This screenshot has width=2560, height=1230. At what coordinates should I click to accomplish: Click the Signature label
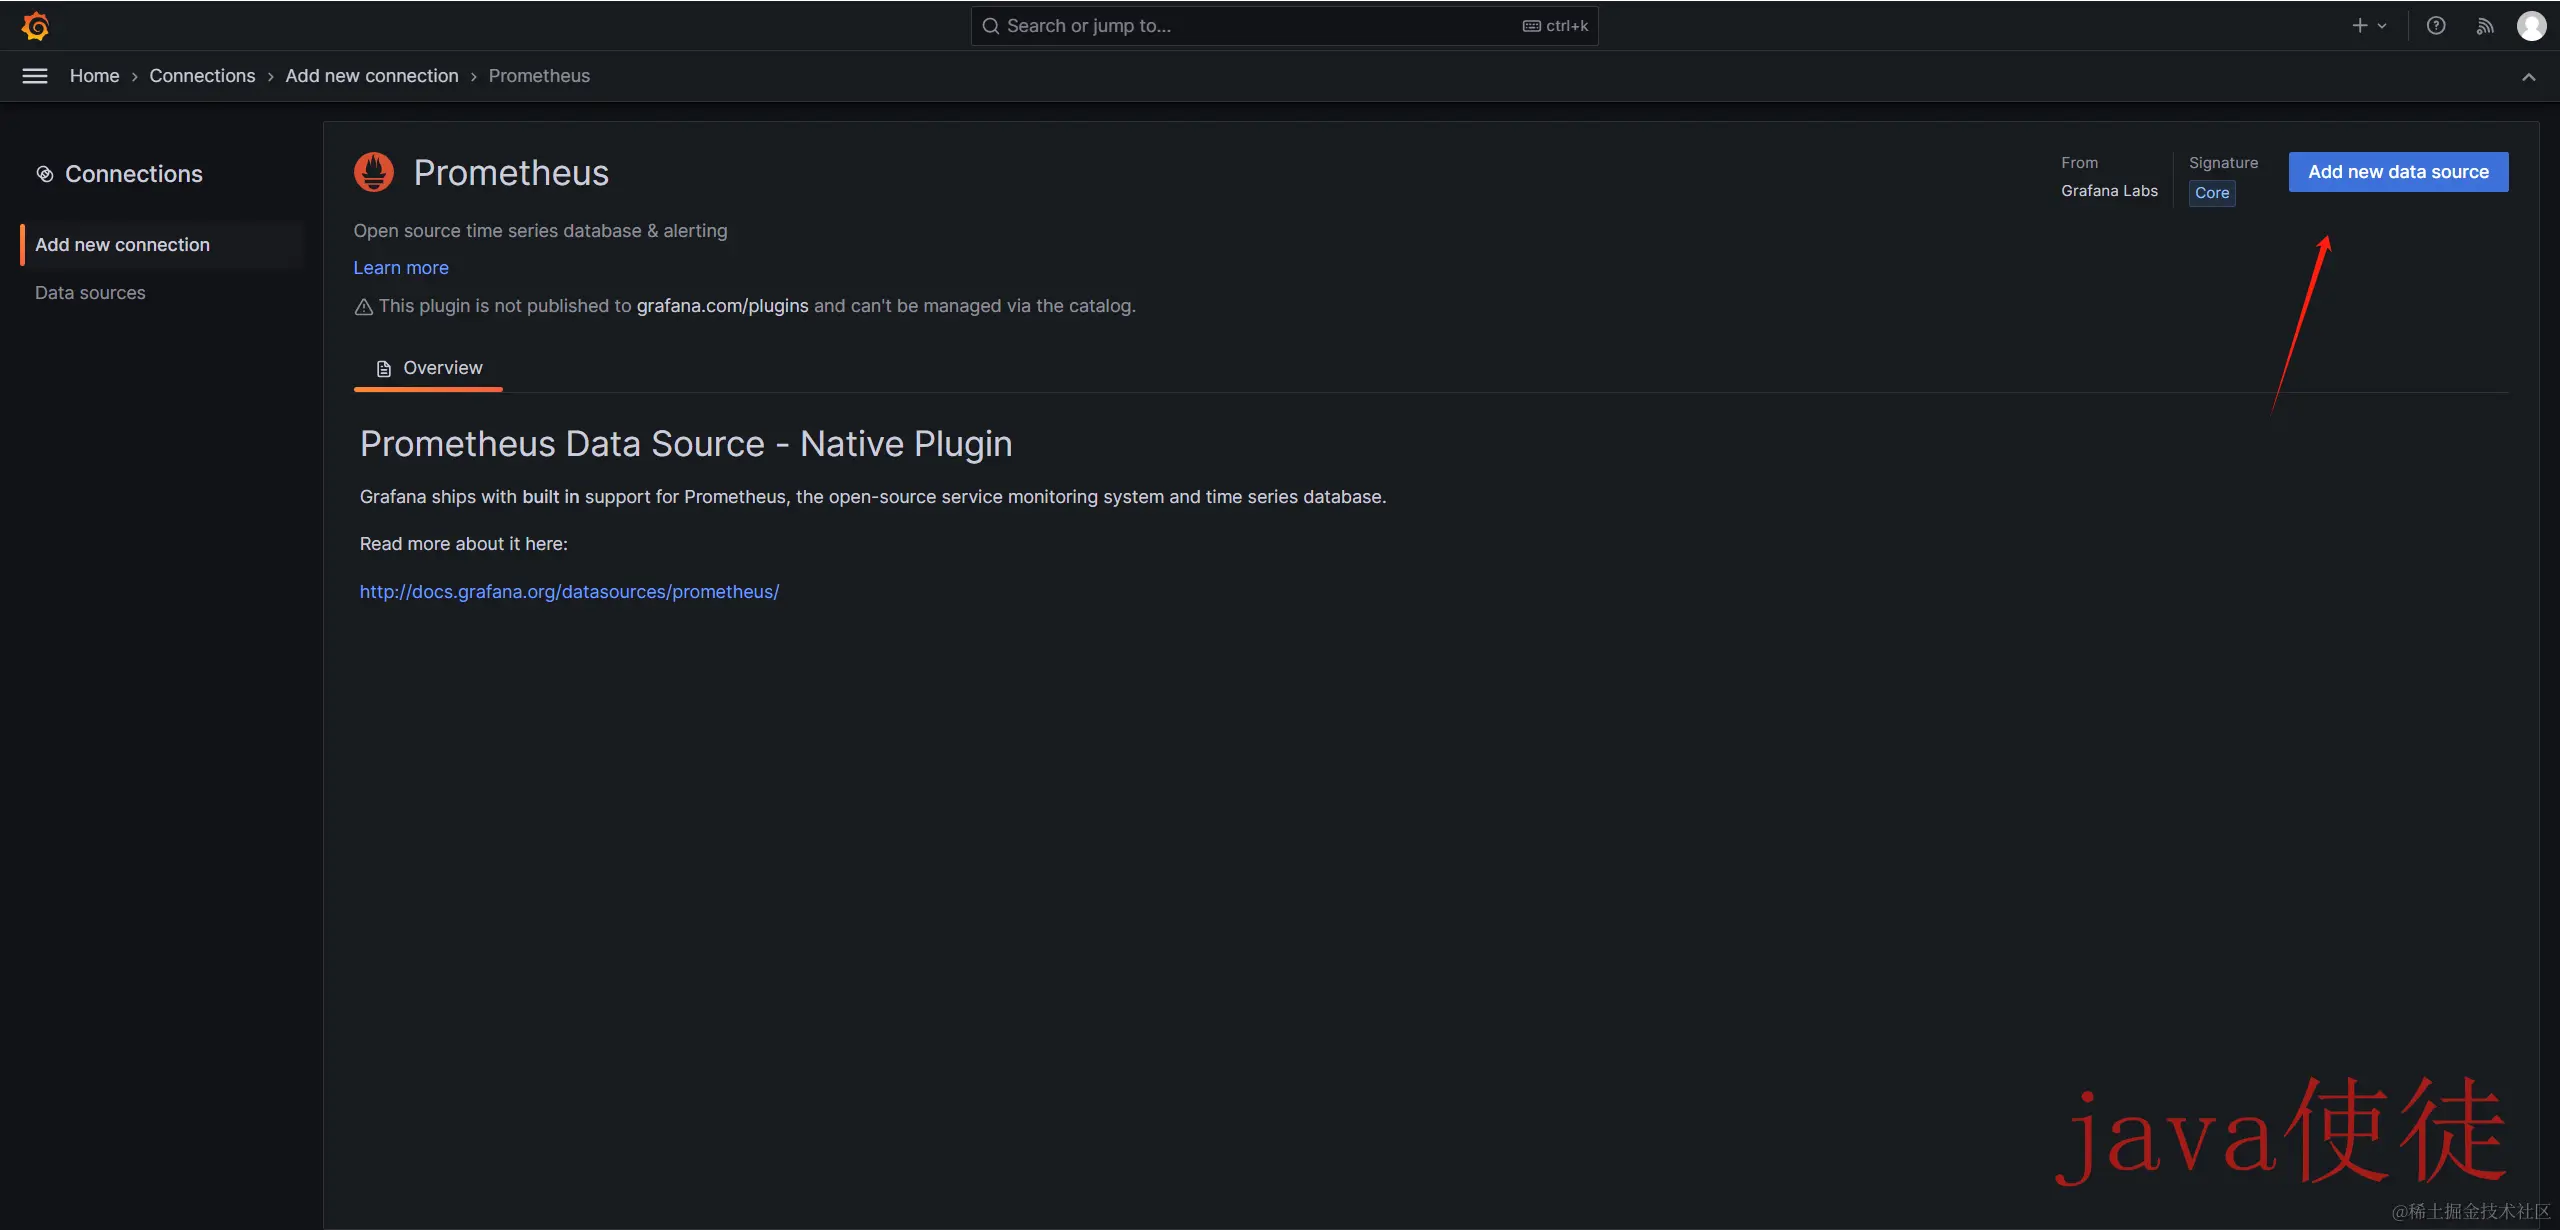[2223, 163]
